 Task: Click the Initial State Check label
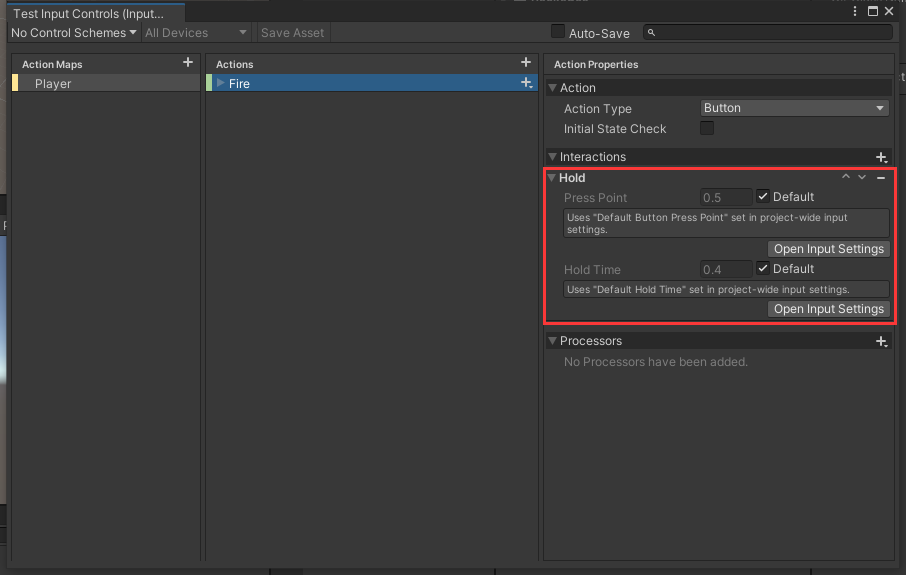[x=615, y=129]
